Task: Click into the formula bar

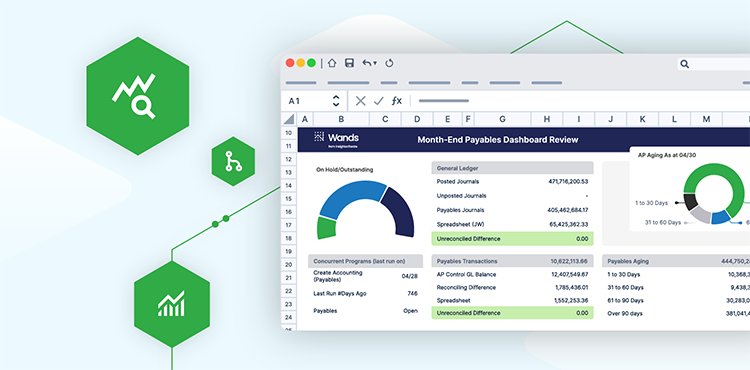Action: 579,101
